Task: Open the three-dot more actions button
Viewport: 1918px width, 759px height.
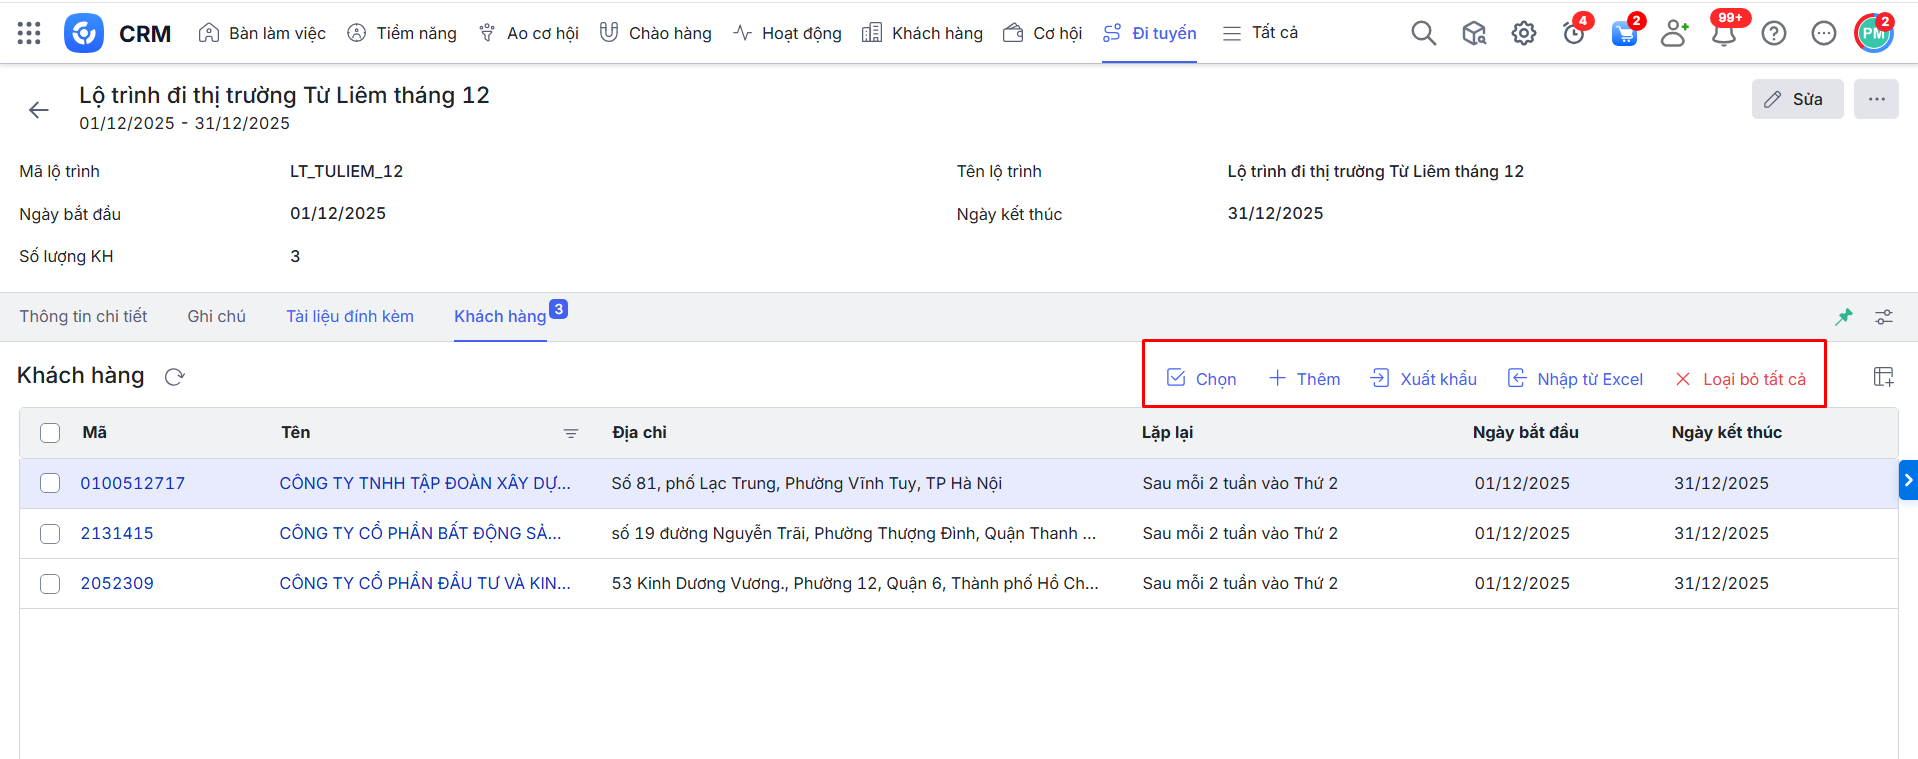Action: point(1876,99)
